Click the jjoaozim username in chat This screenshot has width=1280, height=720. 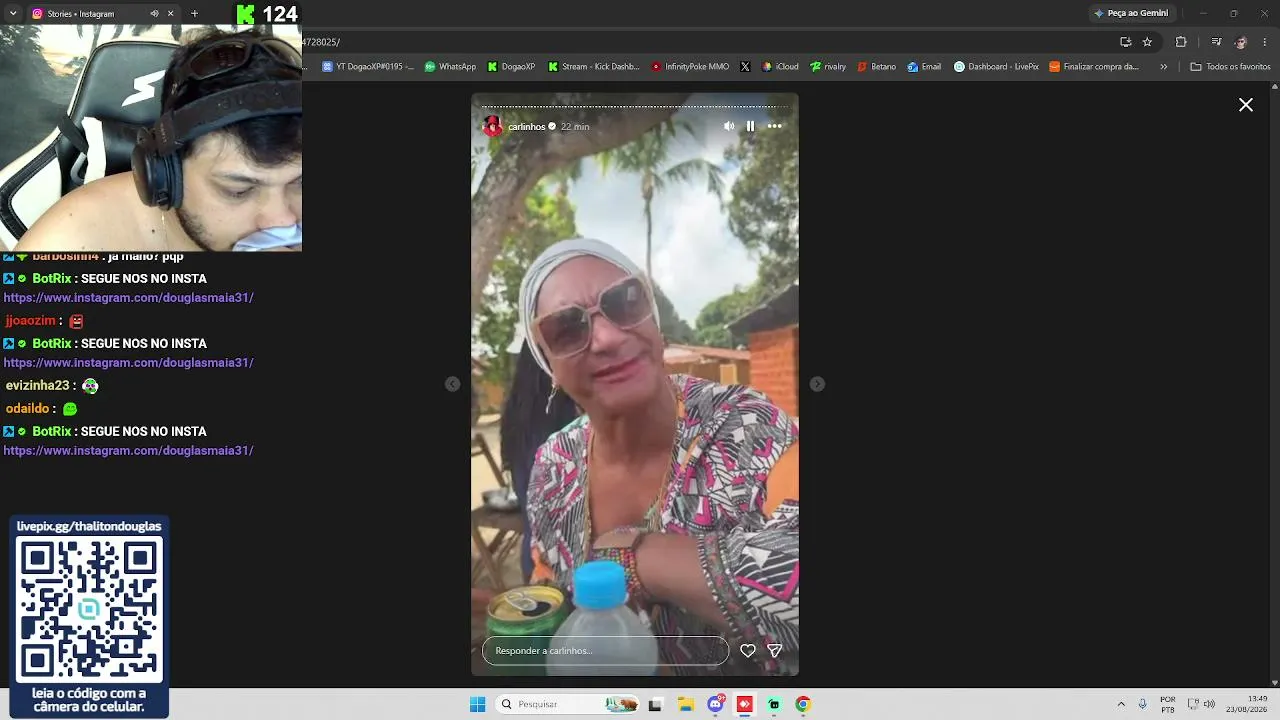tap(30, 321)
